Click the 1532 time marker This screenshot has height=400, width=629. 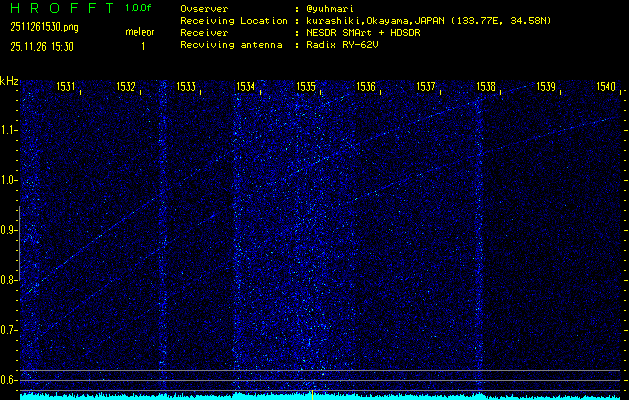tap(126, 87)
